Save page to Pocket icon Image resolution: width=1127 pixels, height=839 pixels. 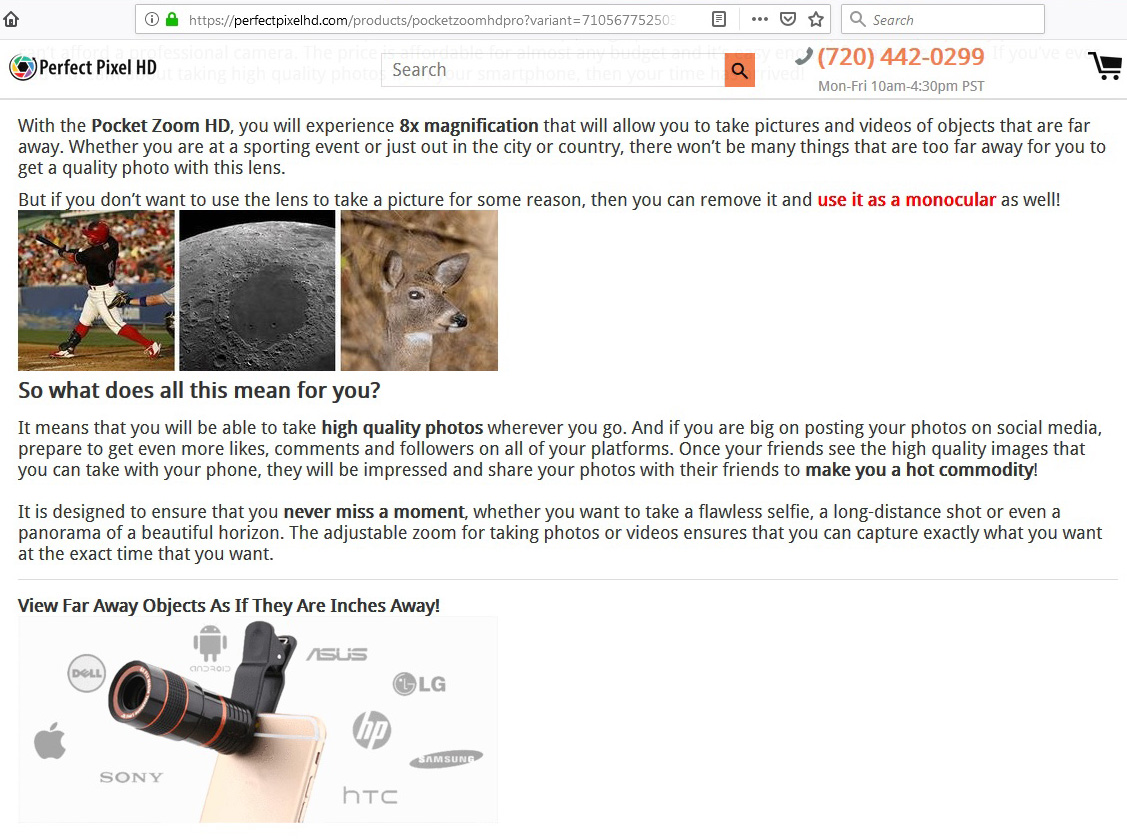coord(788,19)
